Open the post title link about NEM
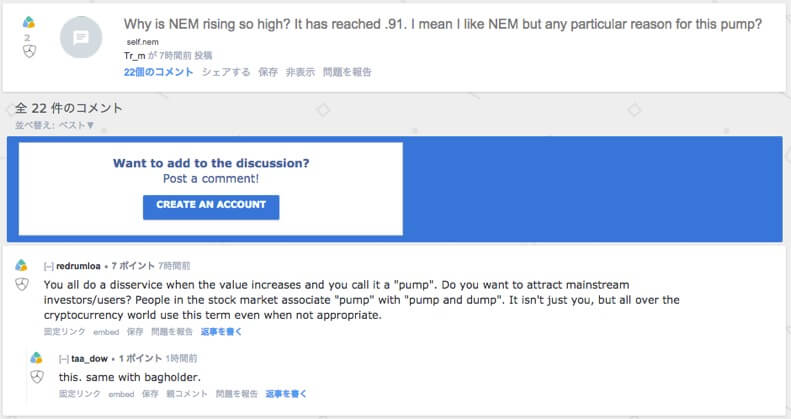Image resolution: width=791 pixels, height=419 pixels. tap(442, 24)
